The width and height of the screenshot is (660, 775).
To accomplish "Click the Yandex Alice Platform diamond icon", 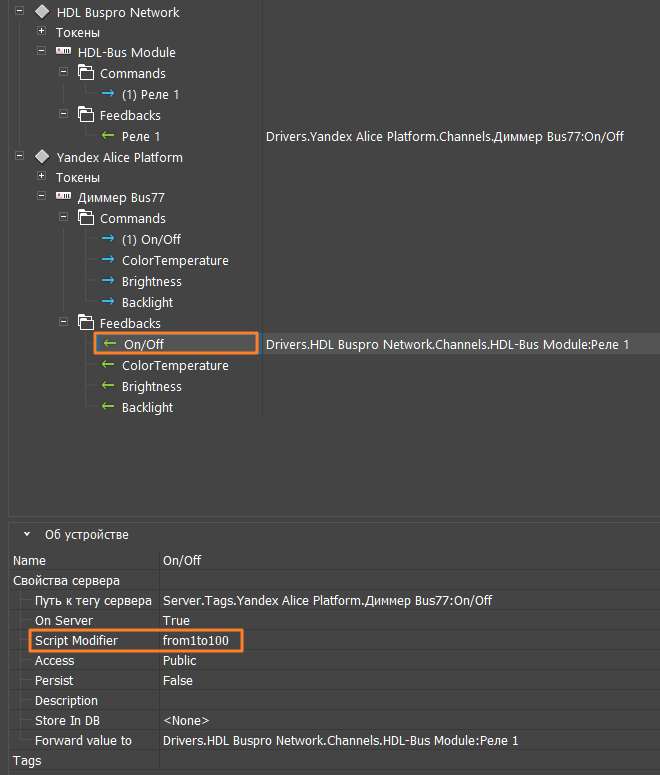I will pos(41,157).
